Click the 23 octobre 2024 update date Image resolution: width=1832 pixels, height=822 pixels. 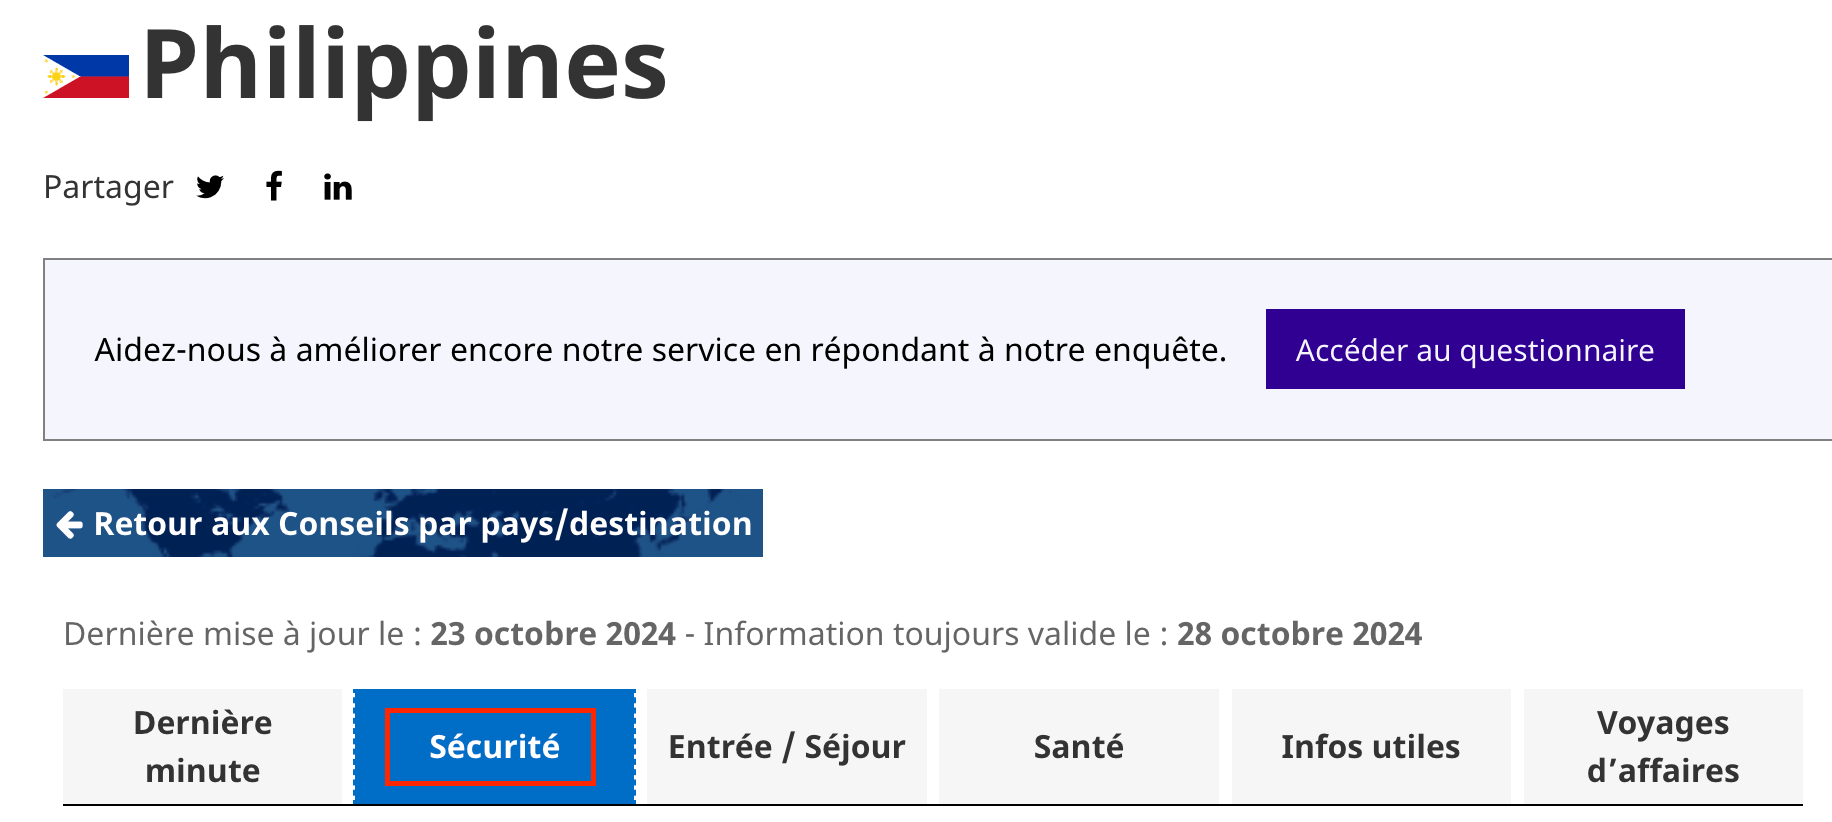(x=553, y=634)
